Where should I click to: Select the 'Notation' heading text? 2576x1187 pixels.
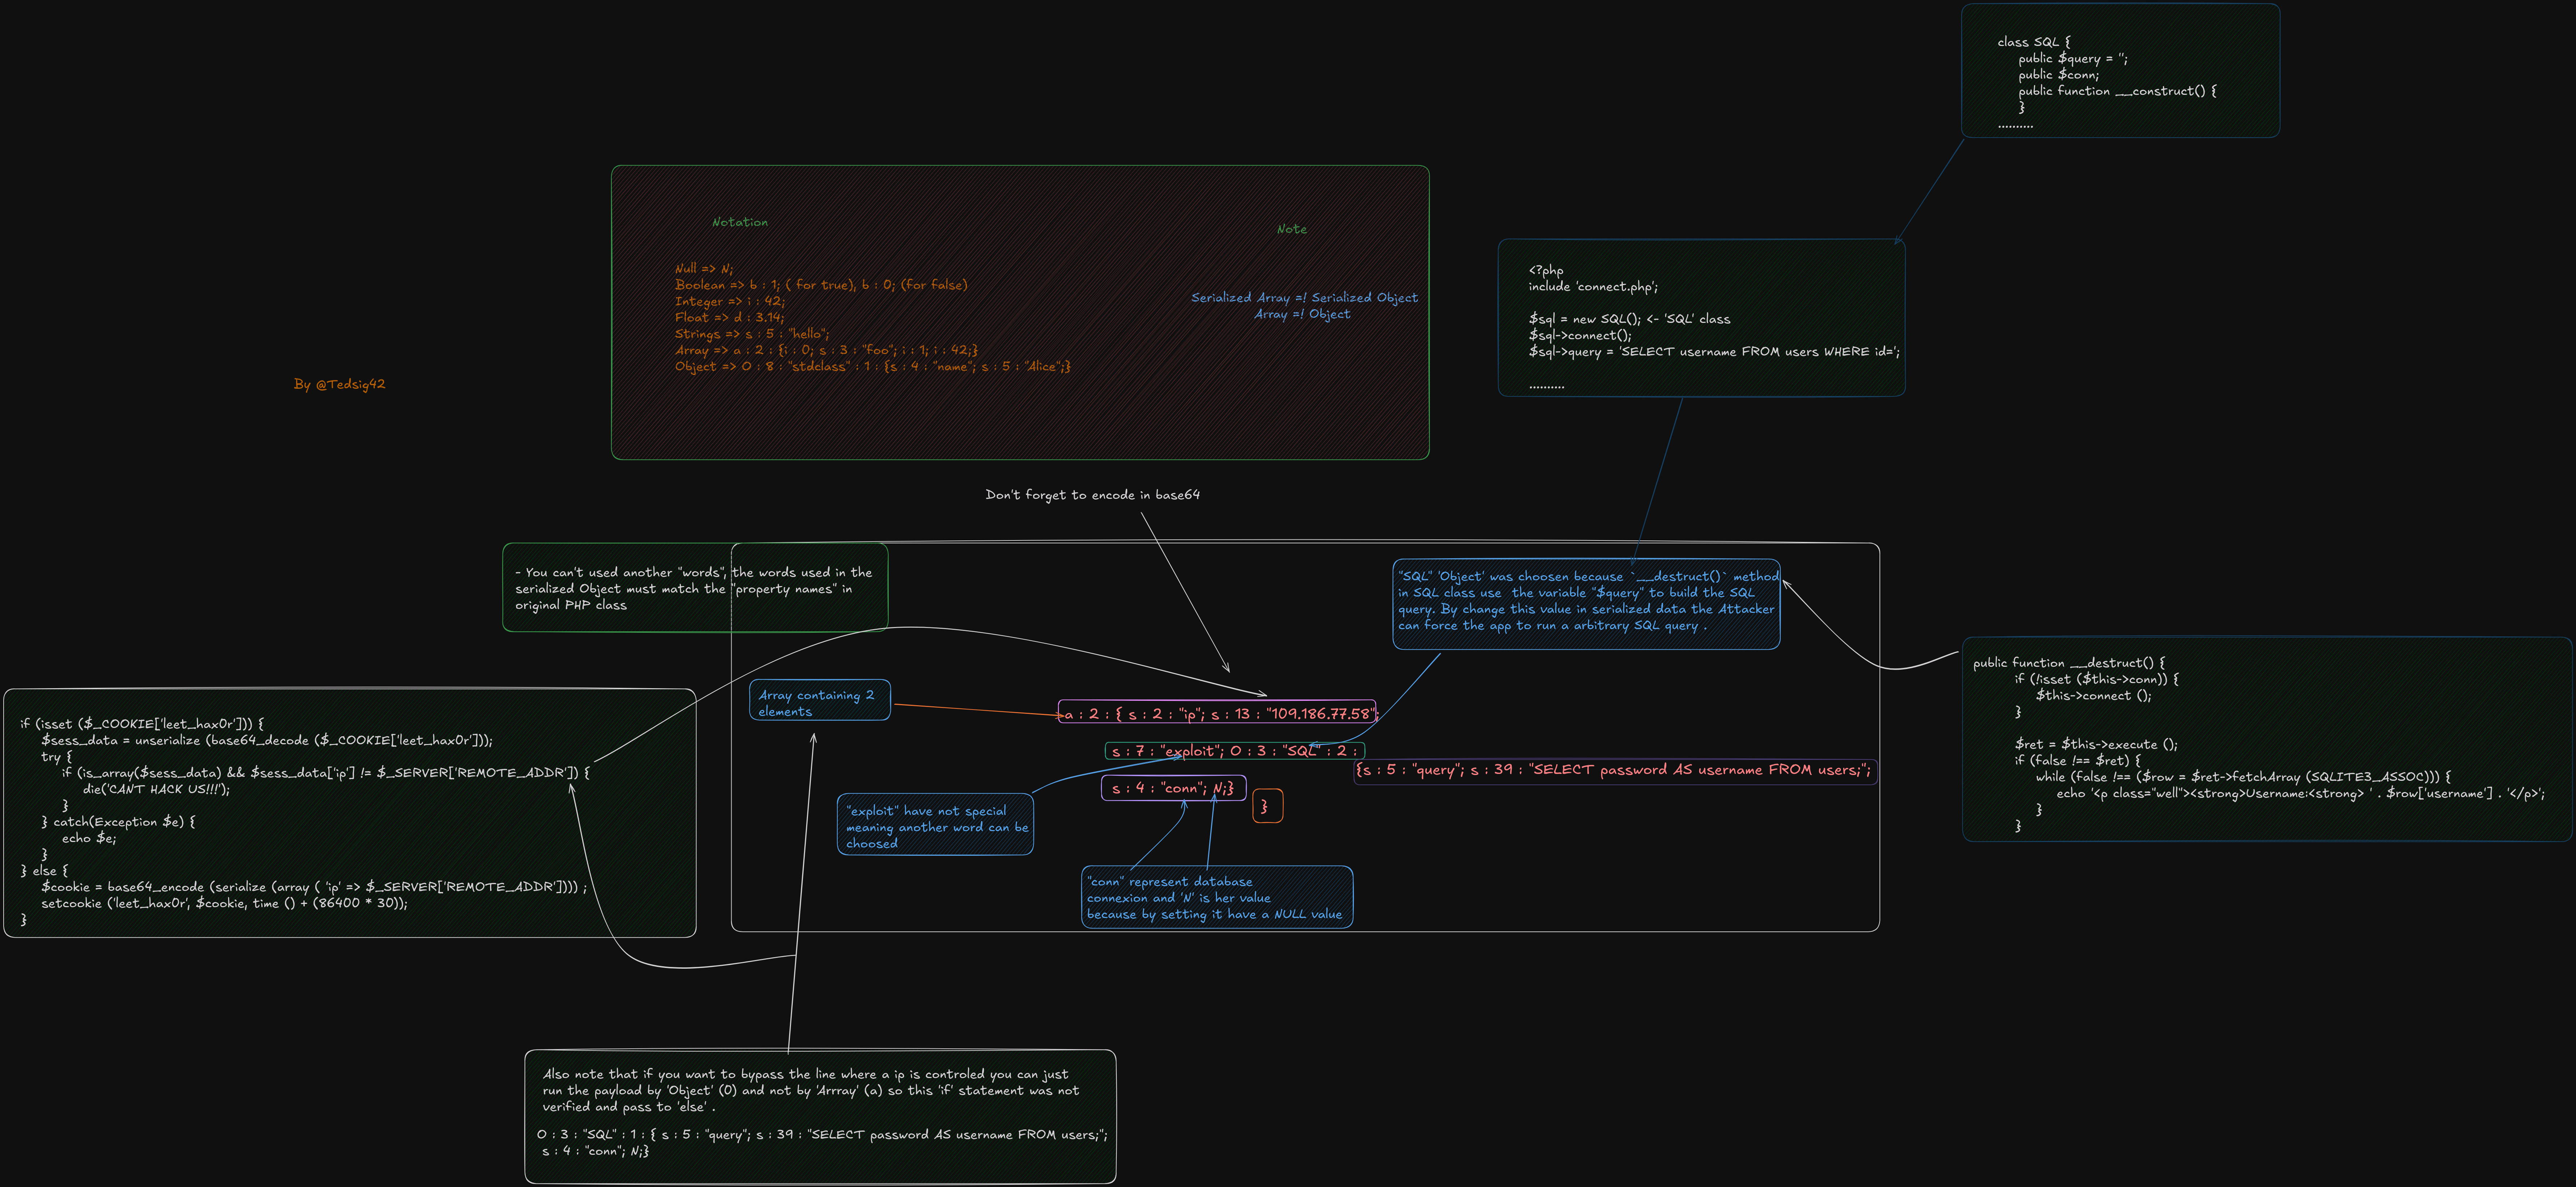740,222
